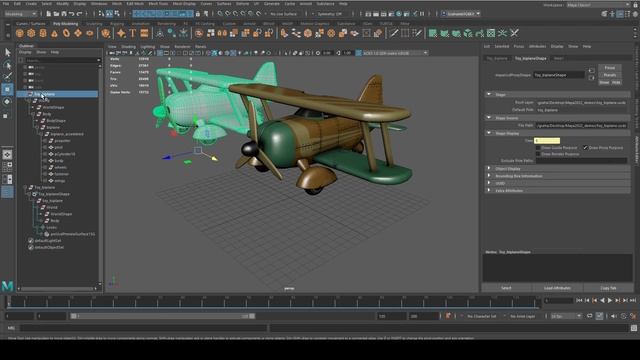Toggle Draw Render Purpose checkbox
Screen dimensions: 640x360
coord(538,154)
